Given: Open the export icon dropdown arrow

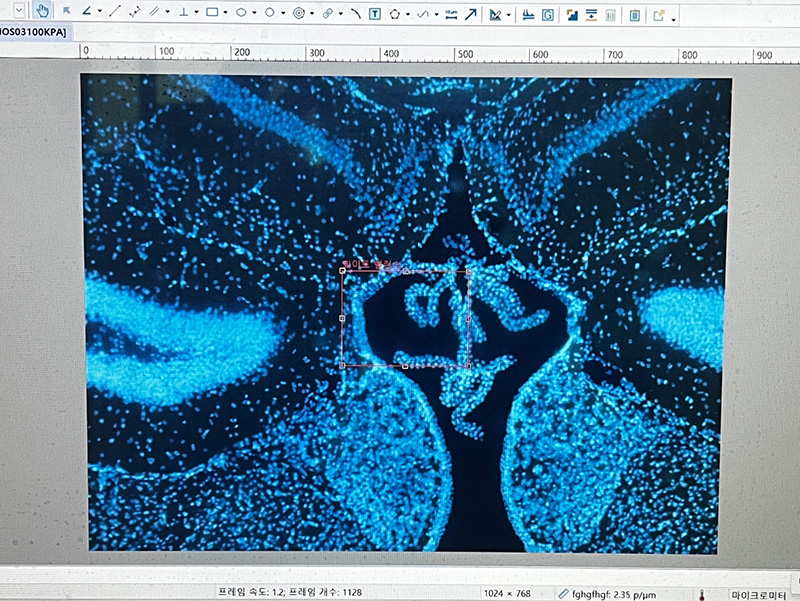Looking at the screenshot, I should [x=673, y=19].
